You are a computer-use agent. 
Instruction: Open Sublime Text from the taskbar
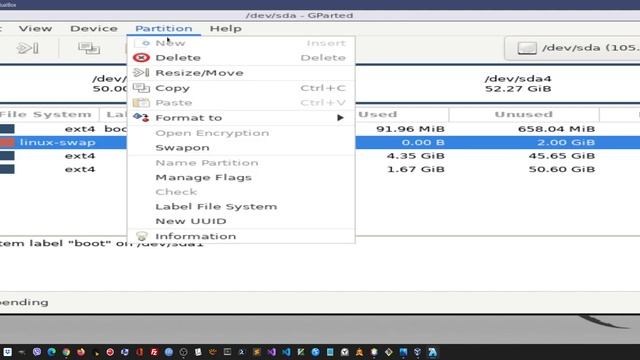(257, 352)
